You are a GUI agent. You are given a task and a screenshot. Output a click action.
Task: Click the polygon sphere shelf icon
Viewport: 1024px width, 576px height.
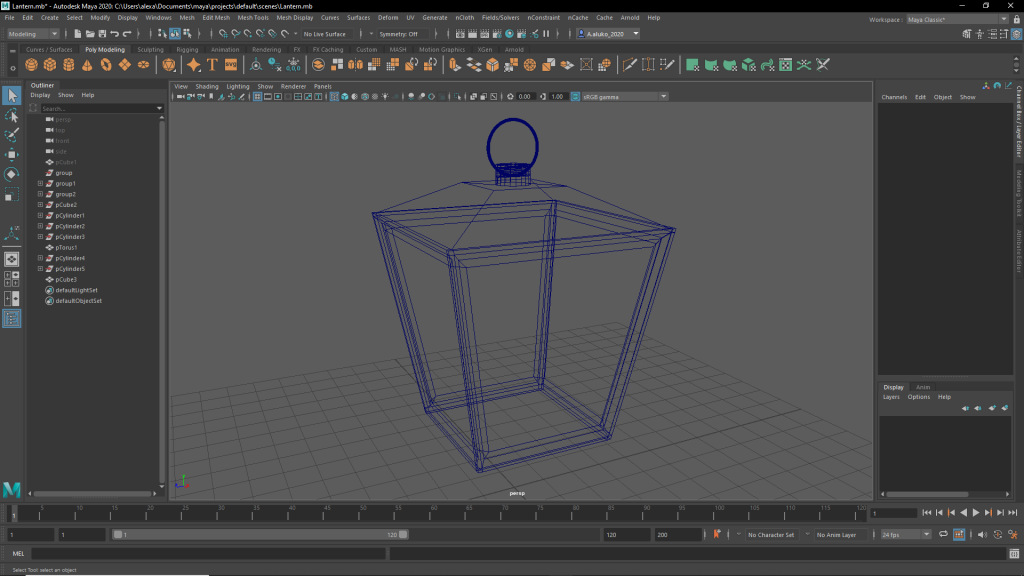pyautogui.click(x=33, y=65)
